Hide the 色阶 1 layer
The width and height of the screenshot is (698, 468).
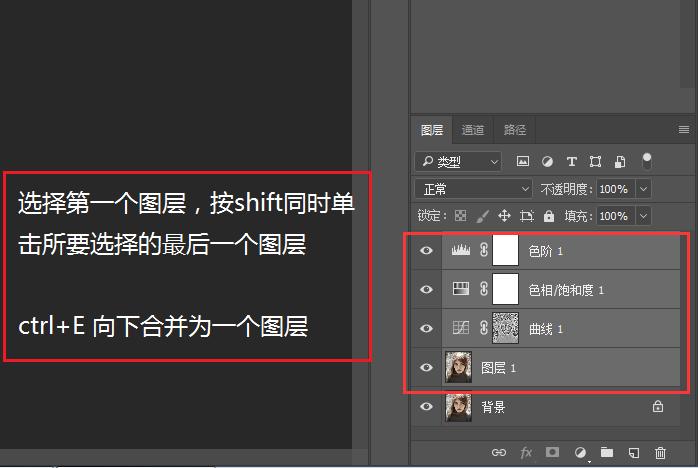(x=426, y=250)
